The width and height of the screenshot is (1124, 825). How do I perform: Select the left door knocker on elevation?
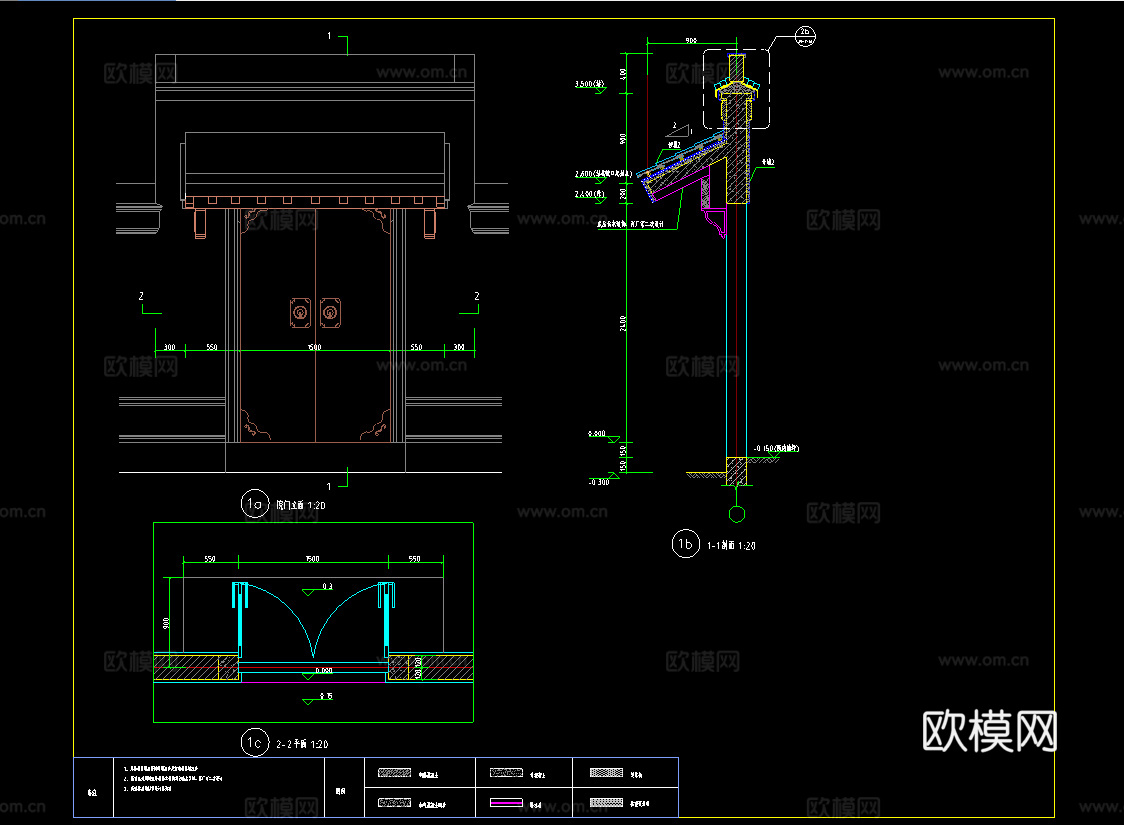click(x=299, y=313)
